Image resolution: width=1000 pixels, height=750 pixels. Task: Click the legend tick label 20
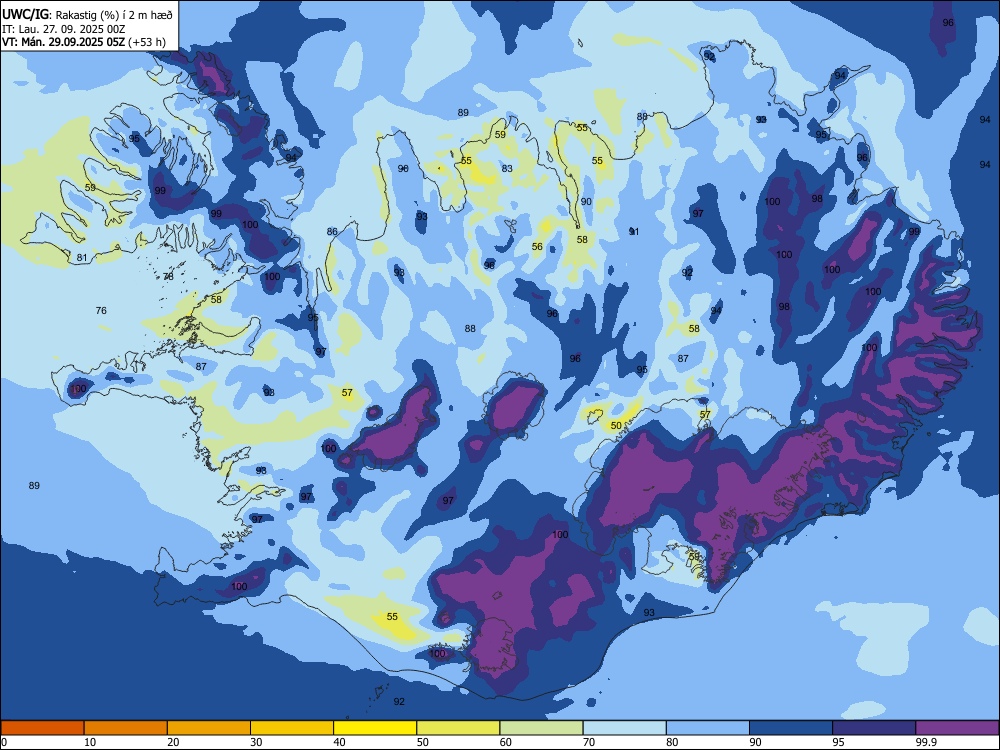click(173, 742)
